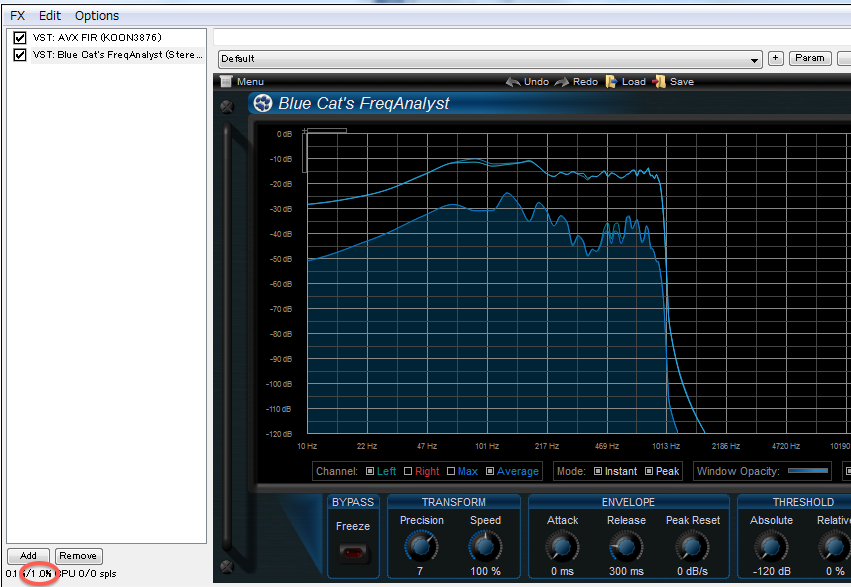Click the Redo arrow icon
Image resolution: width=851 pixels, height=587 pixels.
[x=562, y=82]
